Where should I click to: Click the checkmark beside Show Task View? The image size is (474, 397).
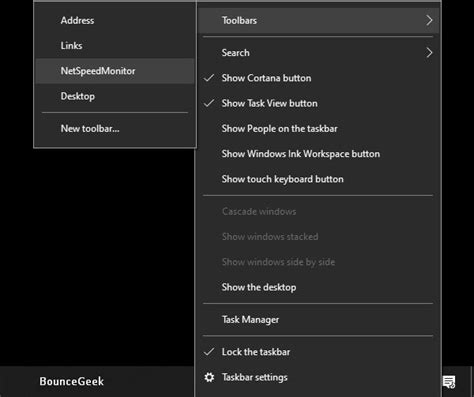tap(209, 103)
